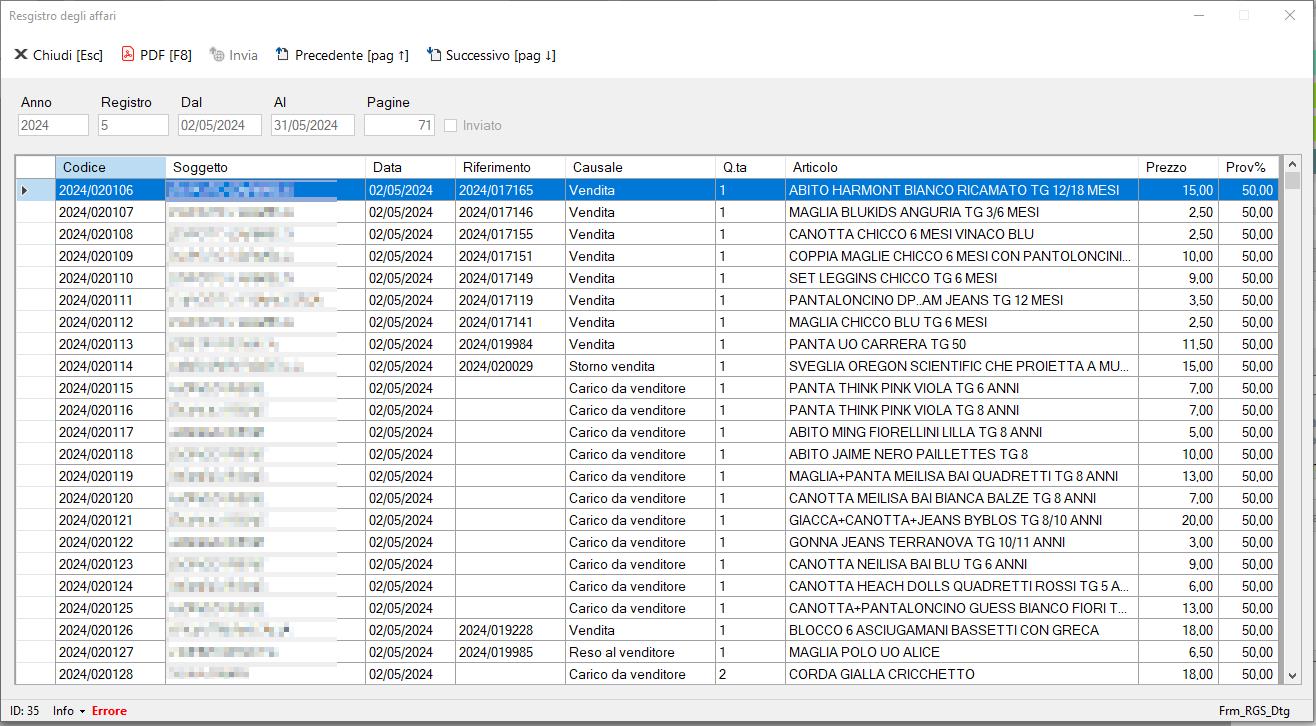Select article CORDA GIALLA CRICCHETTO
The height and width of the screenshot is (726, 1316).
click(x=962, y=674)
